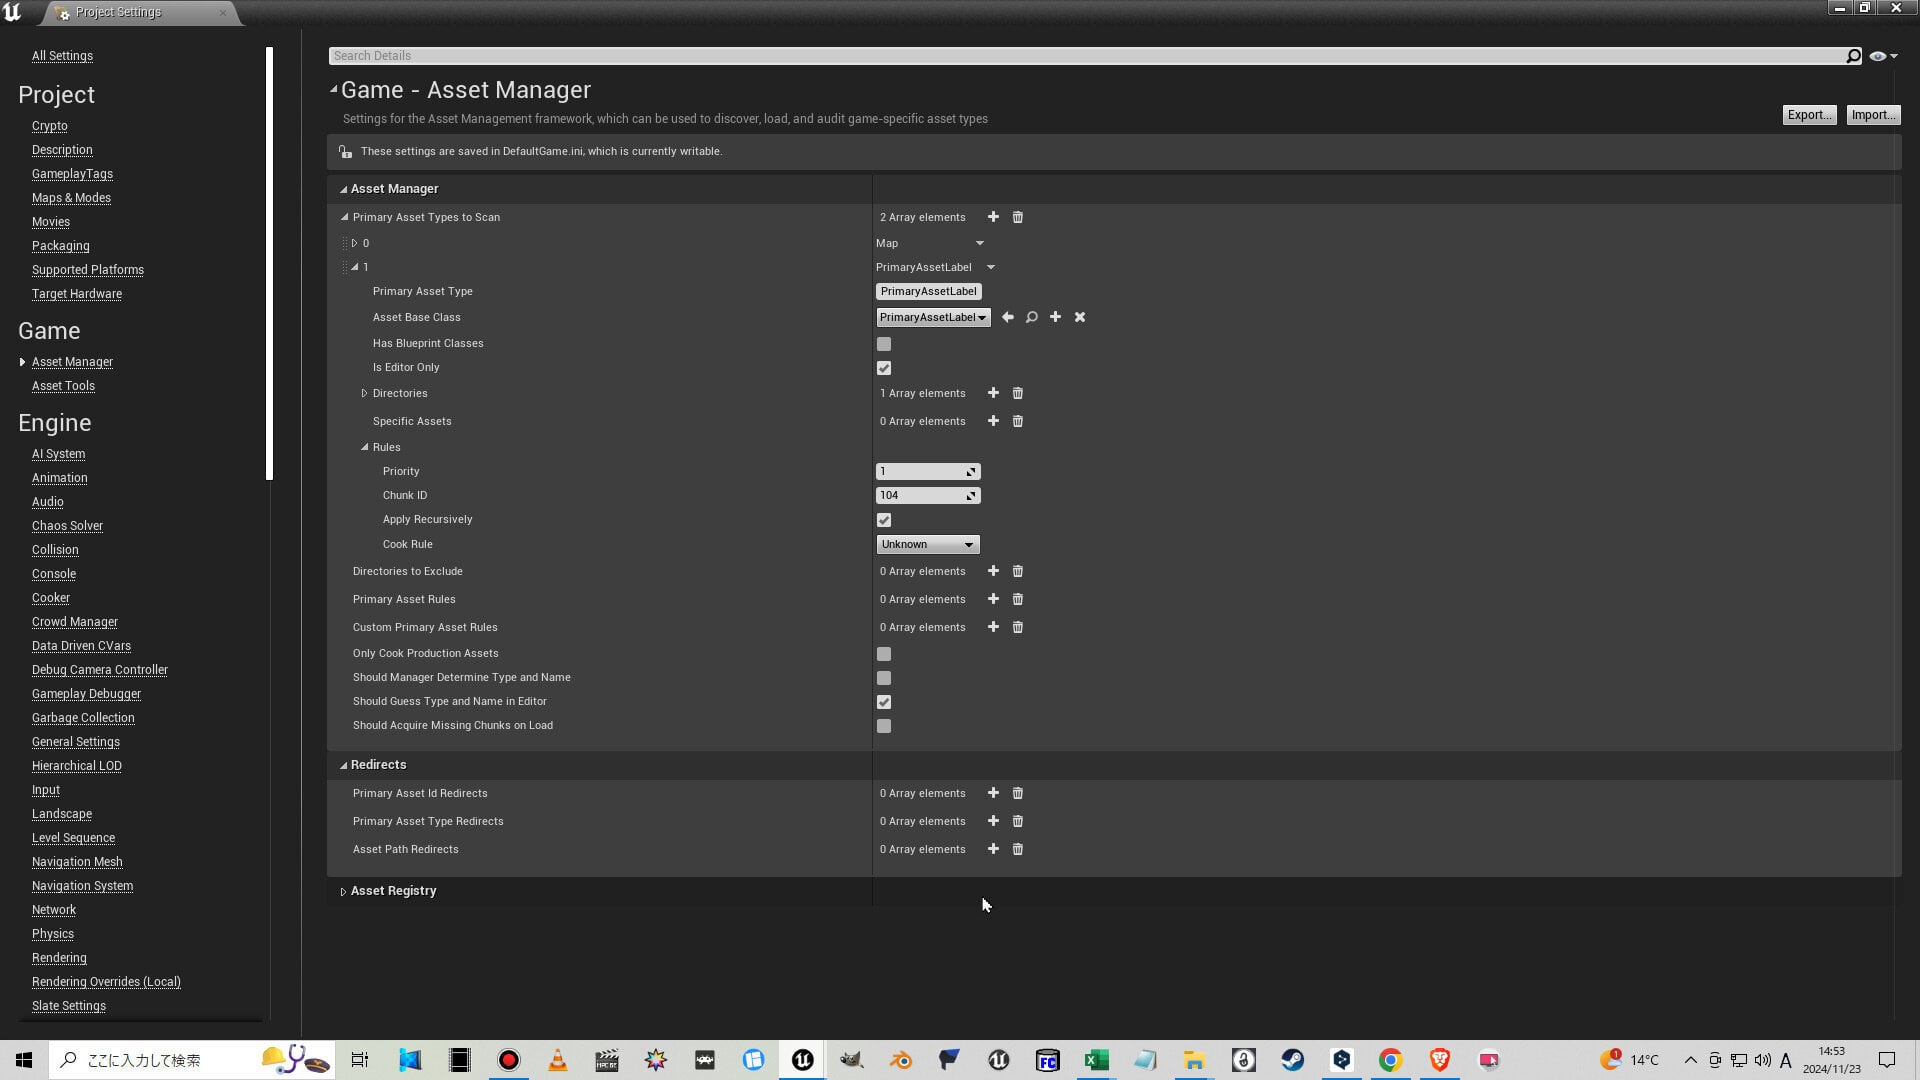Add element to Primary Asset Types to Scan
Viewport: 1920px width, 1080px height.
click(x=993, y=217)
